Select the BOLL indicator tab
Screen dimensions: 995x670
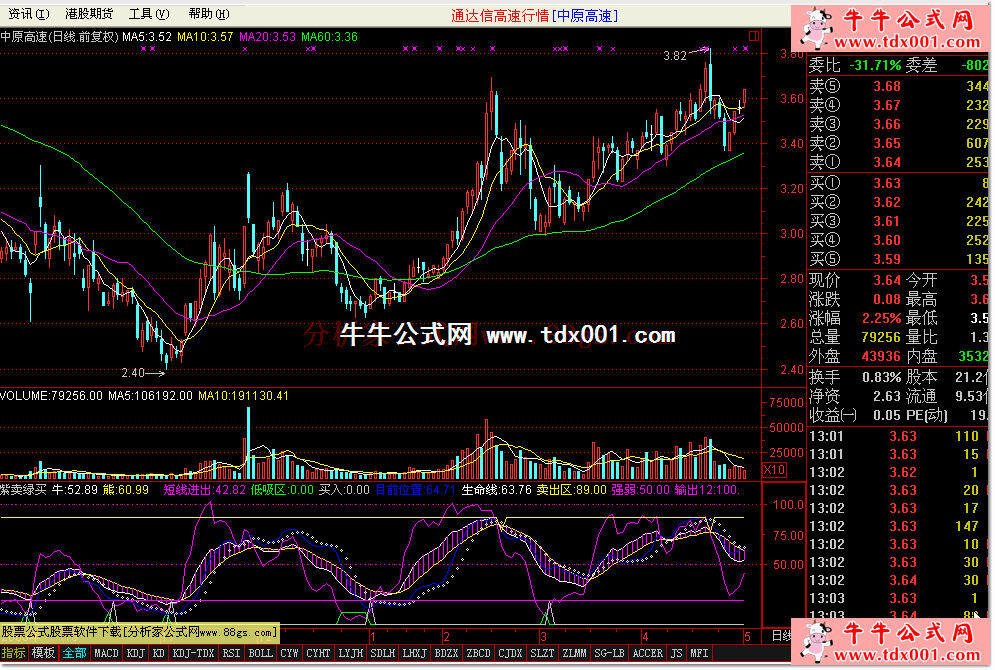pyautogui.click(x=260, y=653)
